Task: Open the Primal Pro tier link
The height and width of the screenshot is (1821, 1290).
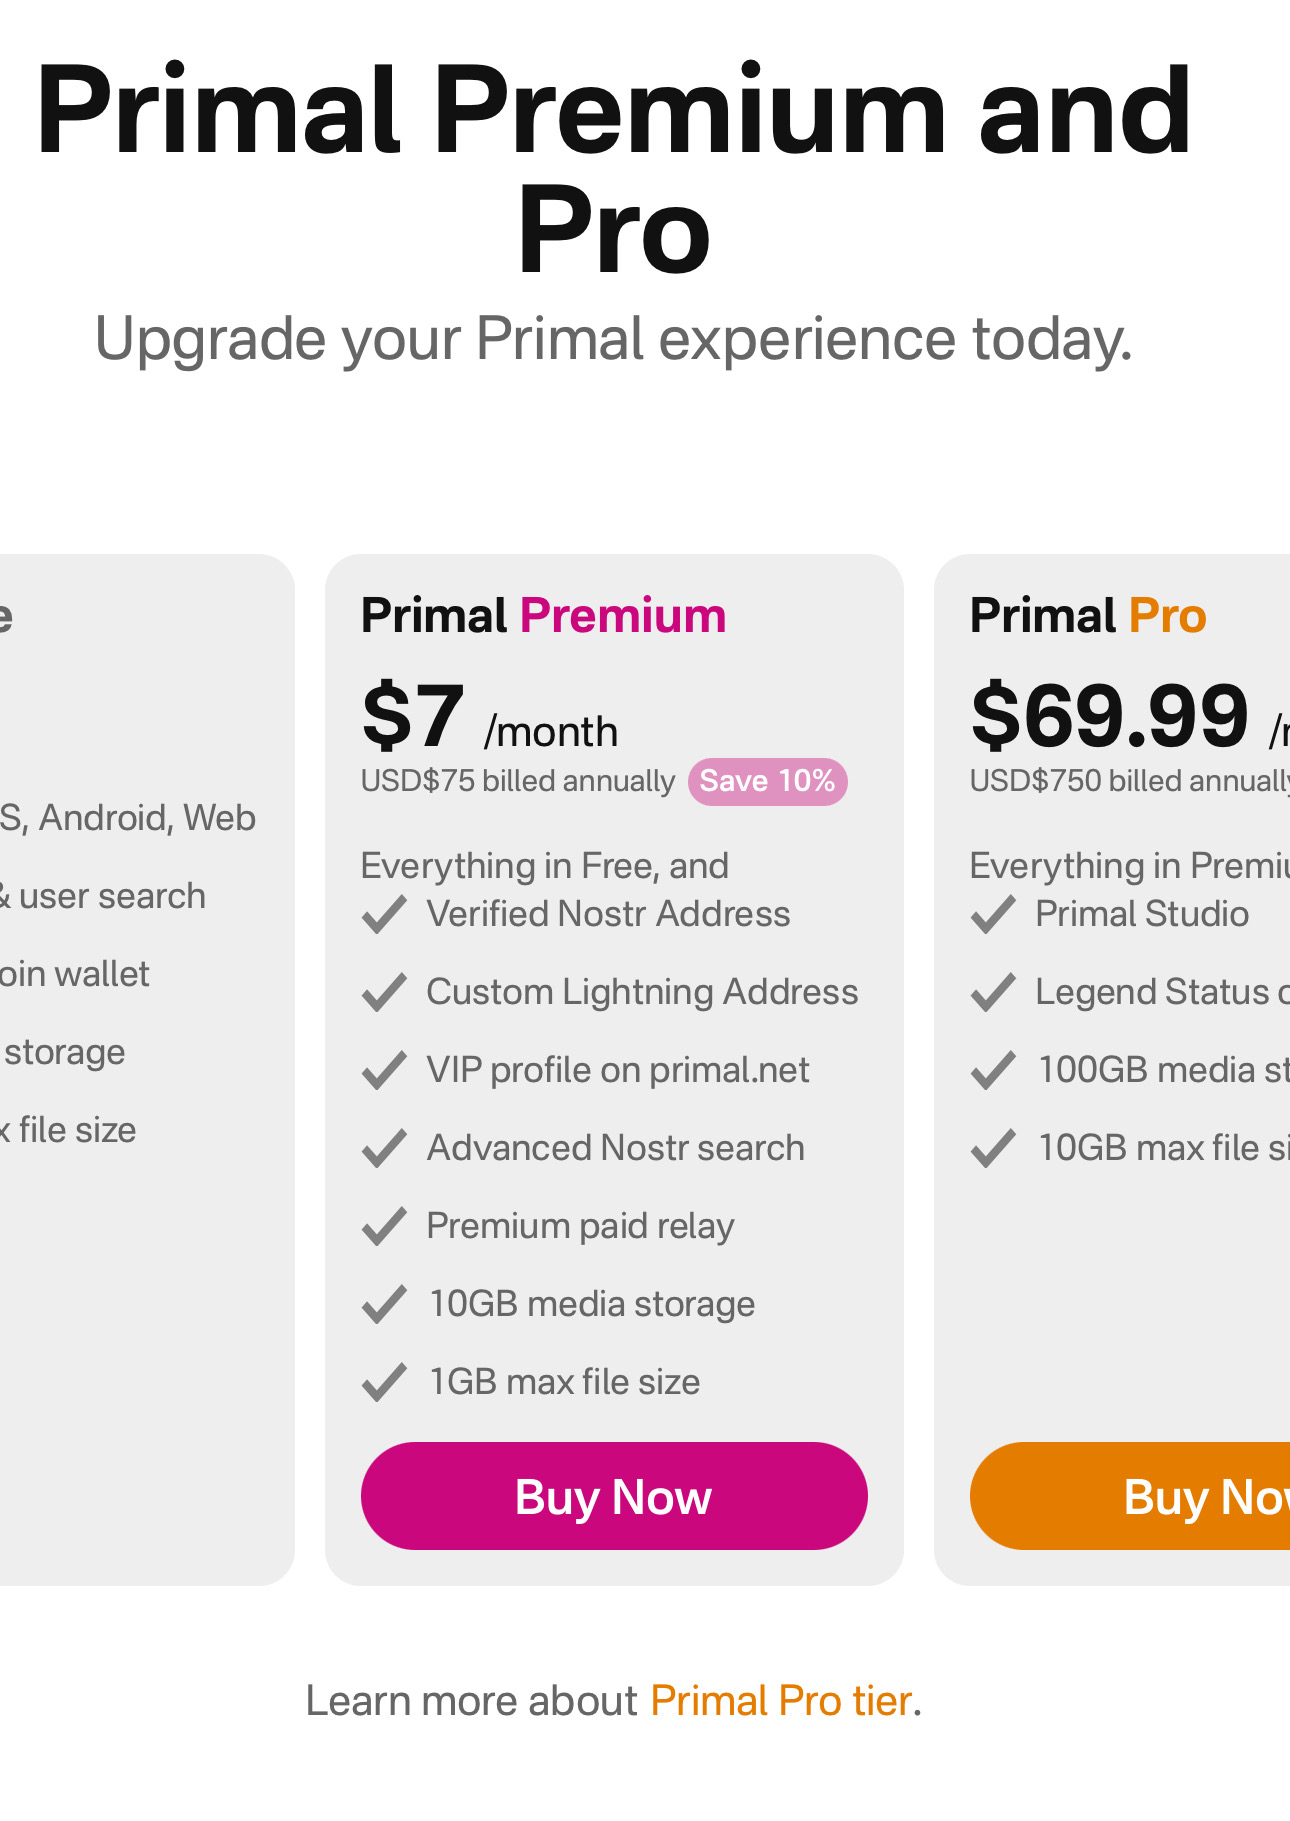Action: [x=781, y=1701]
